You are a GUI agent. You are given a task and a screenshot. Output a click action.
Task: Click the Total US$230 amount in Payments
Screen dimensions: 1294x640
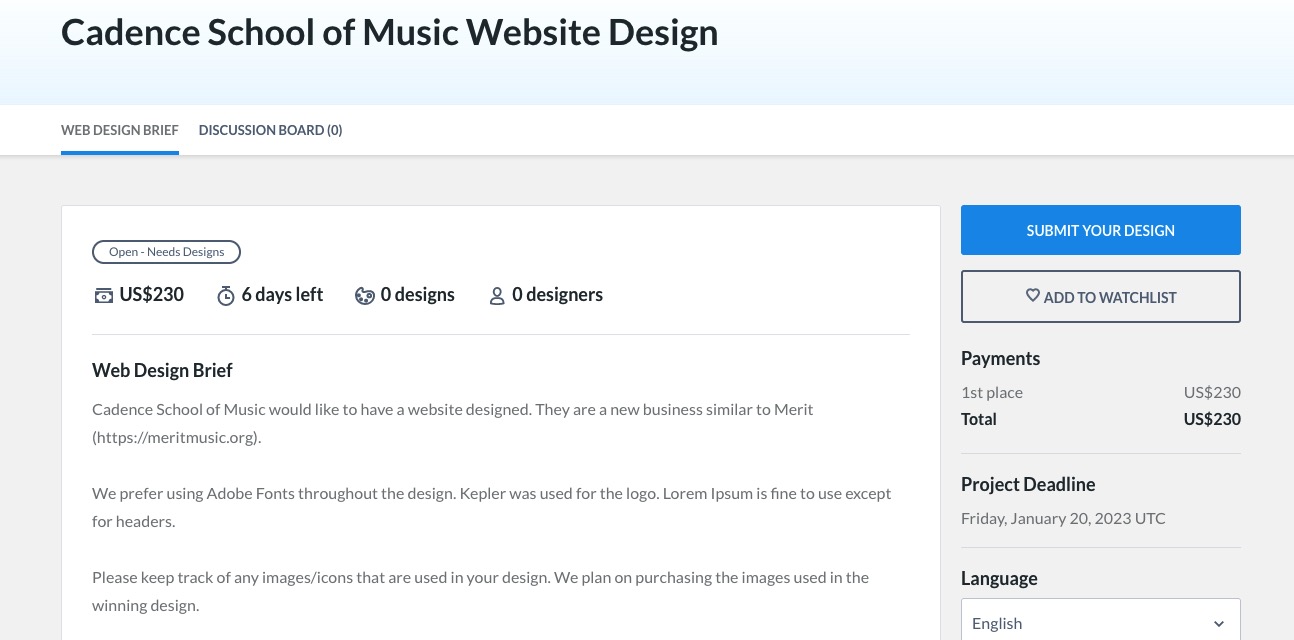[1212, 419]
